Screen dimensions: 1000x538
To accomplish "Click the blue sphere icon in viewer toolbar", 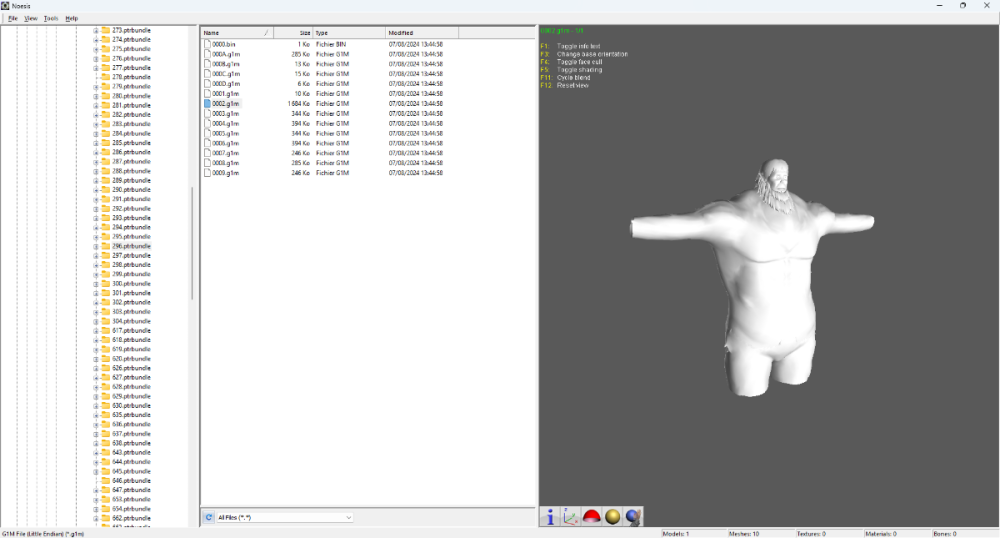I will (x=633, y=517).
